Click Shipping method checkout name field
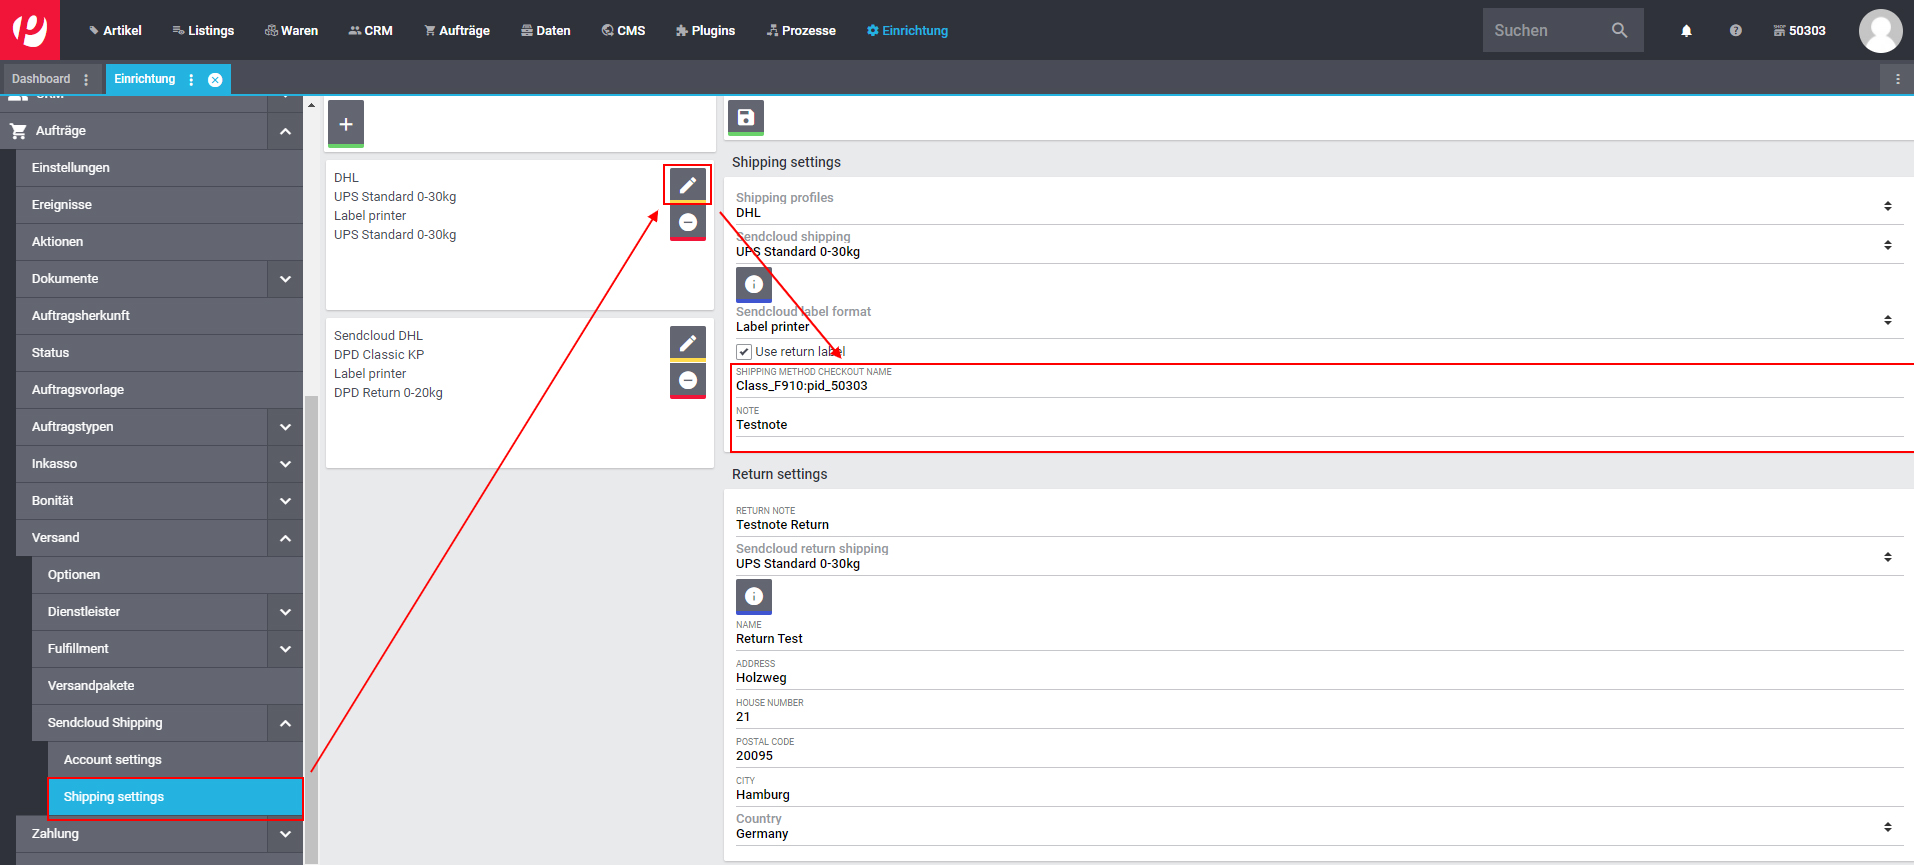Image resolution: width=1914 pixels, height=865 pixels. click(x=1318, y=380)
